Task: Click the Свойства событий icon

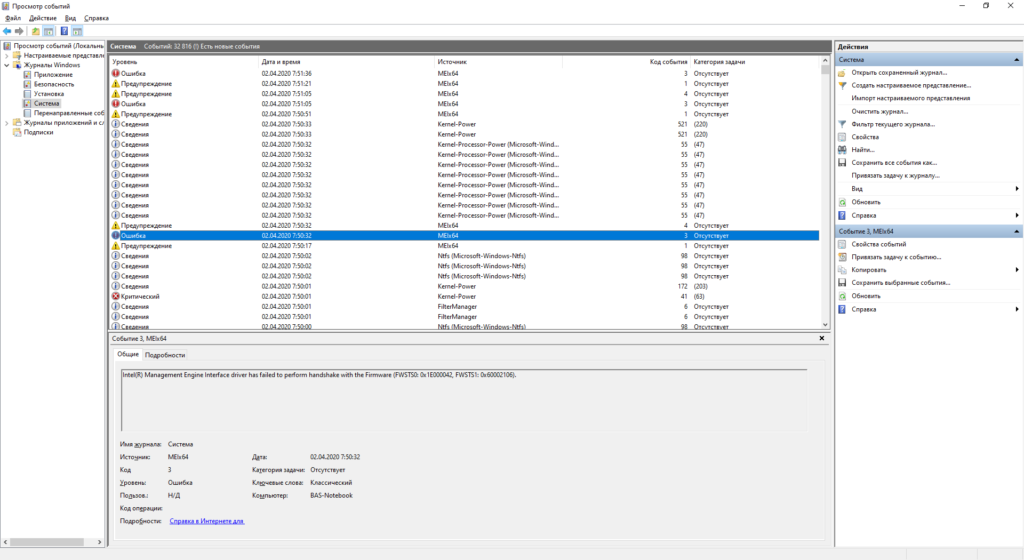Action: 842,244
